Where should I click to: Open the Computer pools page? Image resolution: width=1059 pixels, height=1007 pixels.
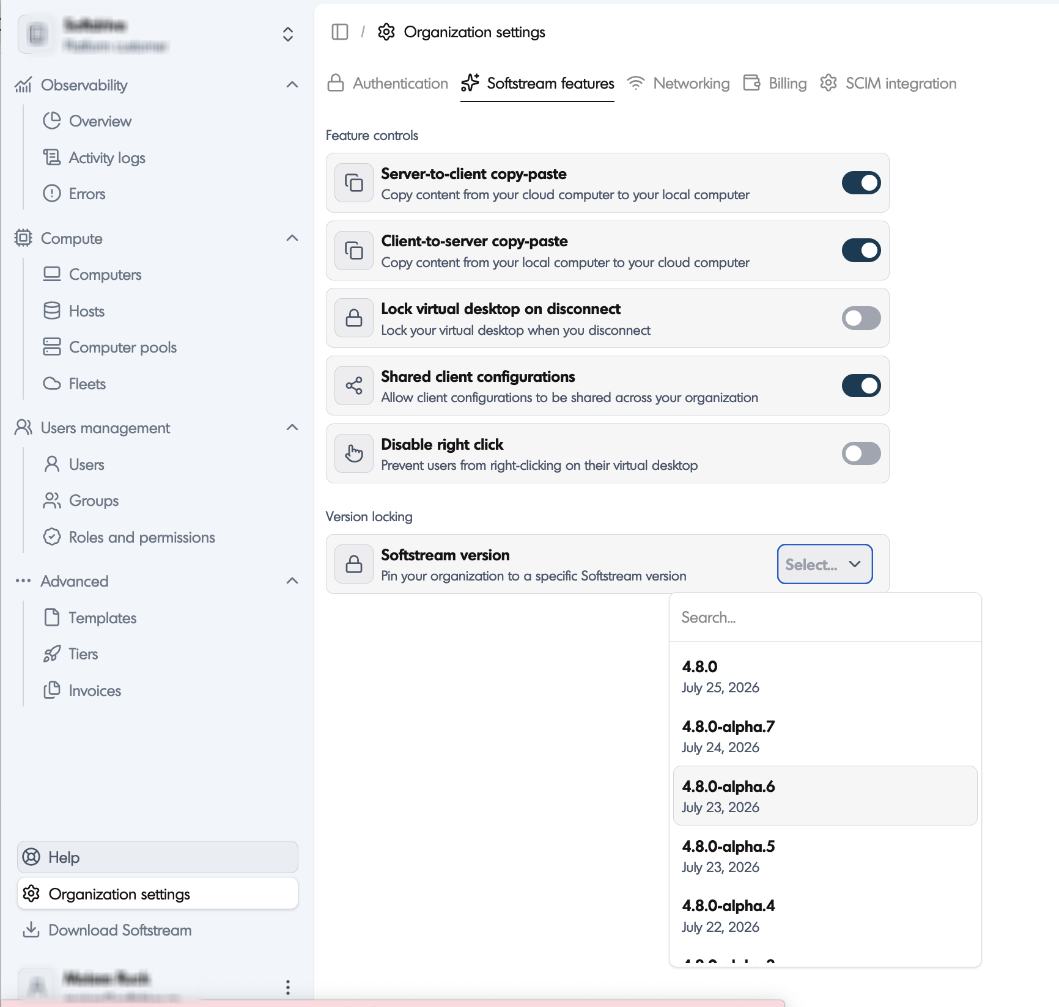[x=123, y=347]
